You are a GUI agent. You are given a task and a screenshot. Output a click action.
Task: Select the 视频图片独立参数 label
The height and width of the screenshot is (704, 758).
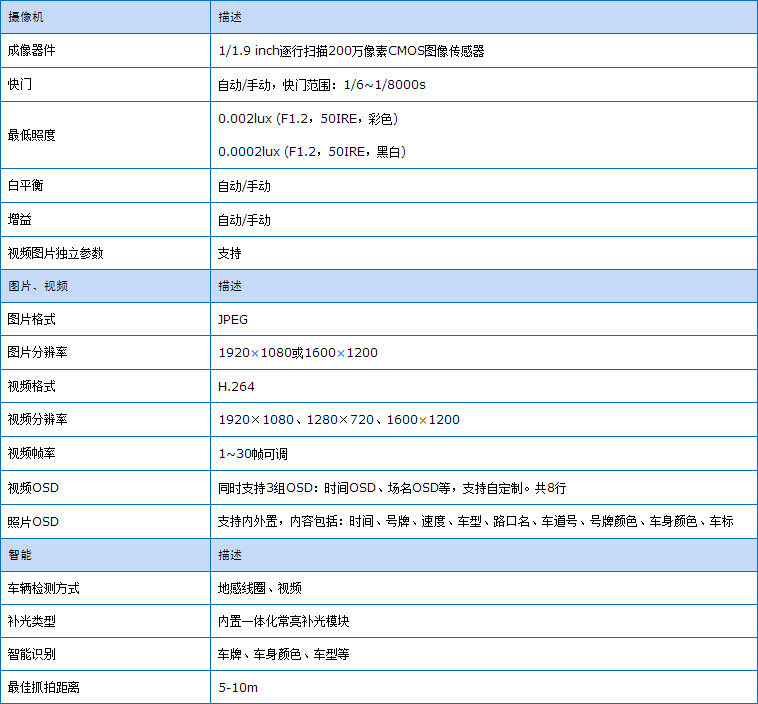click(55, 253)
